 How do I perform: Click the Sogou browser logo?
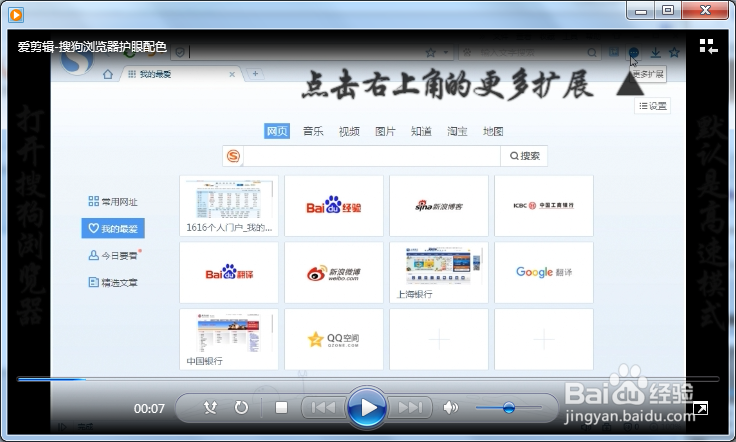[x=77, y=59]
